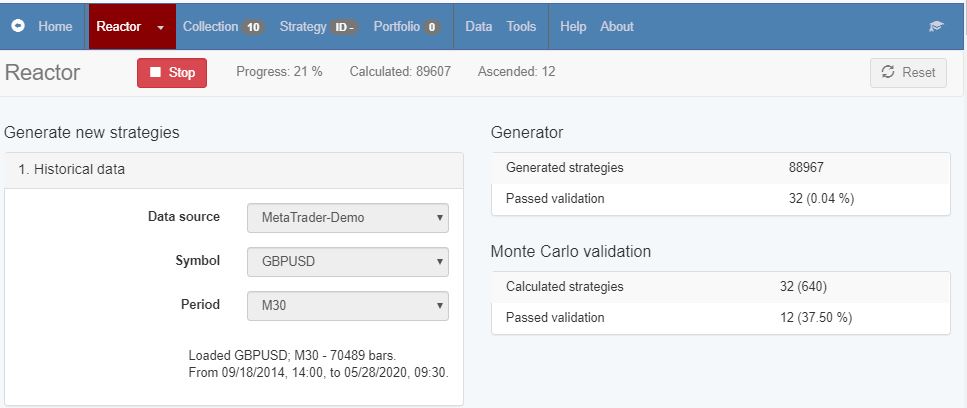Screen dimensions: 967x408
Task: Open the Symbol dropdown showing GBPUSD
Action: point(347,261)
